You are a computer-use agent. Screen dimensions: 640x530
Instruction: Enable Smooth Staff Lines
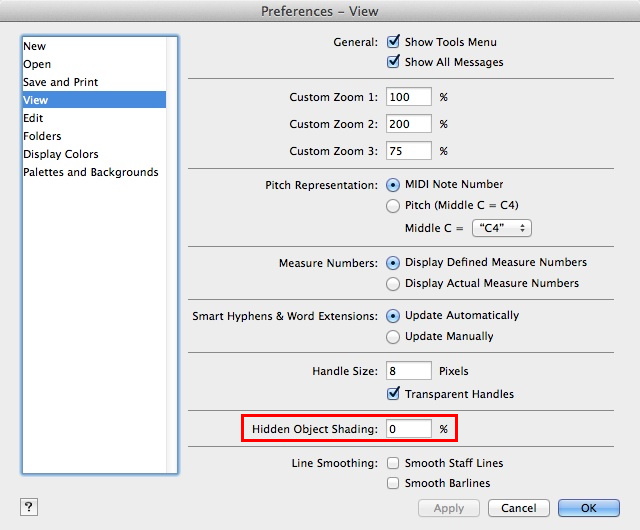click(394, 463)
